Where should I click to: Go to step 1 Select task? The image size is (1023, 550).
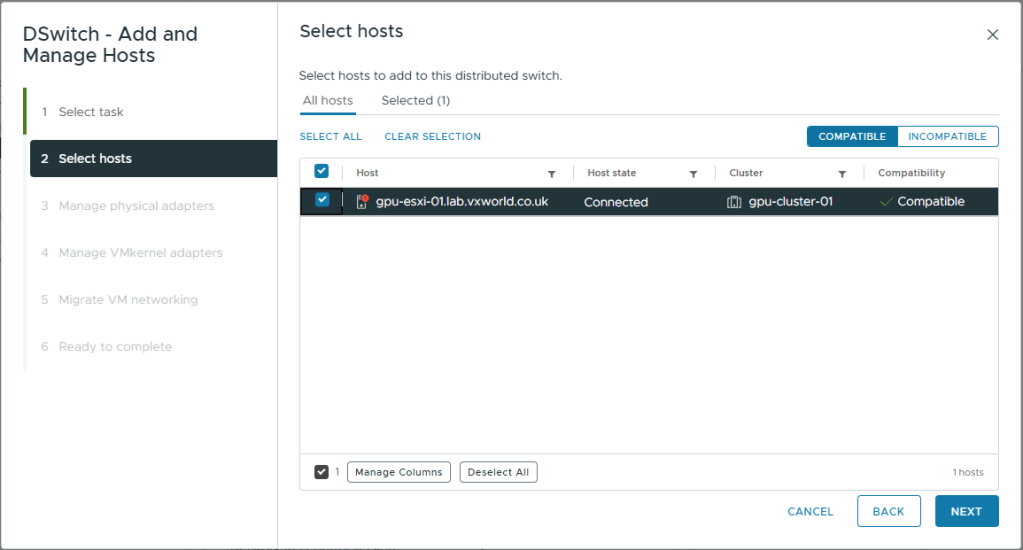(x=90, y=112)
